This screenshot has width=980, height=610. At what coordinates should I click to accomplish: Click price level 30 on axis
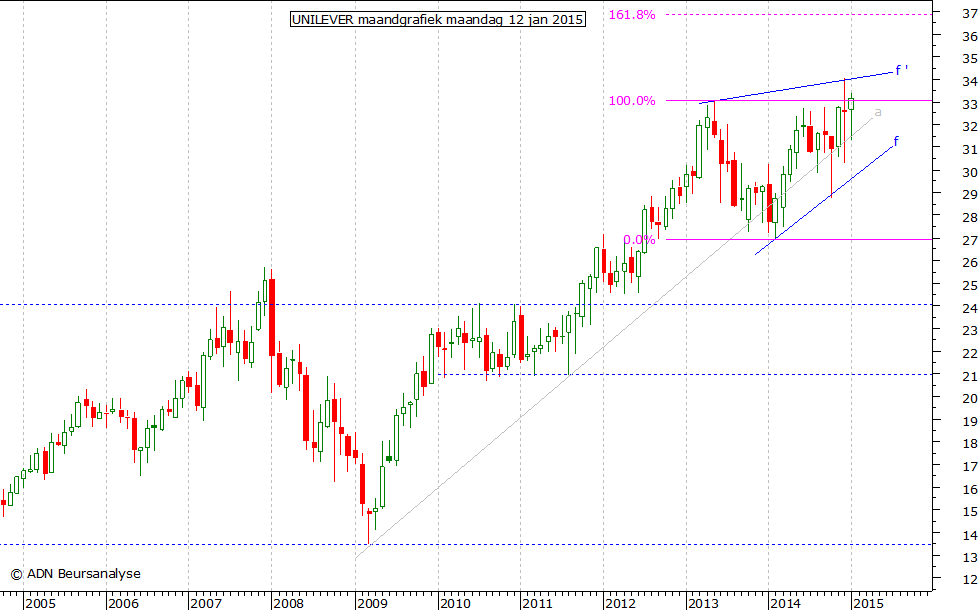(970, 172)
